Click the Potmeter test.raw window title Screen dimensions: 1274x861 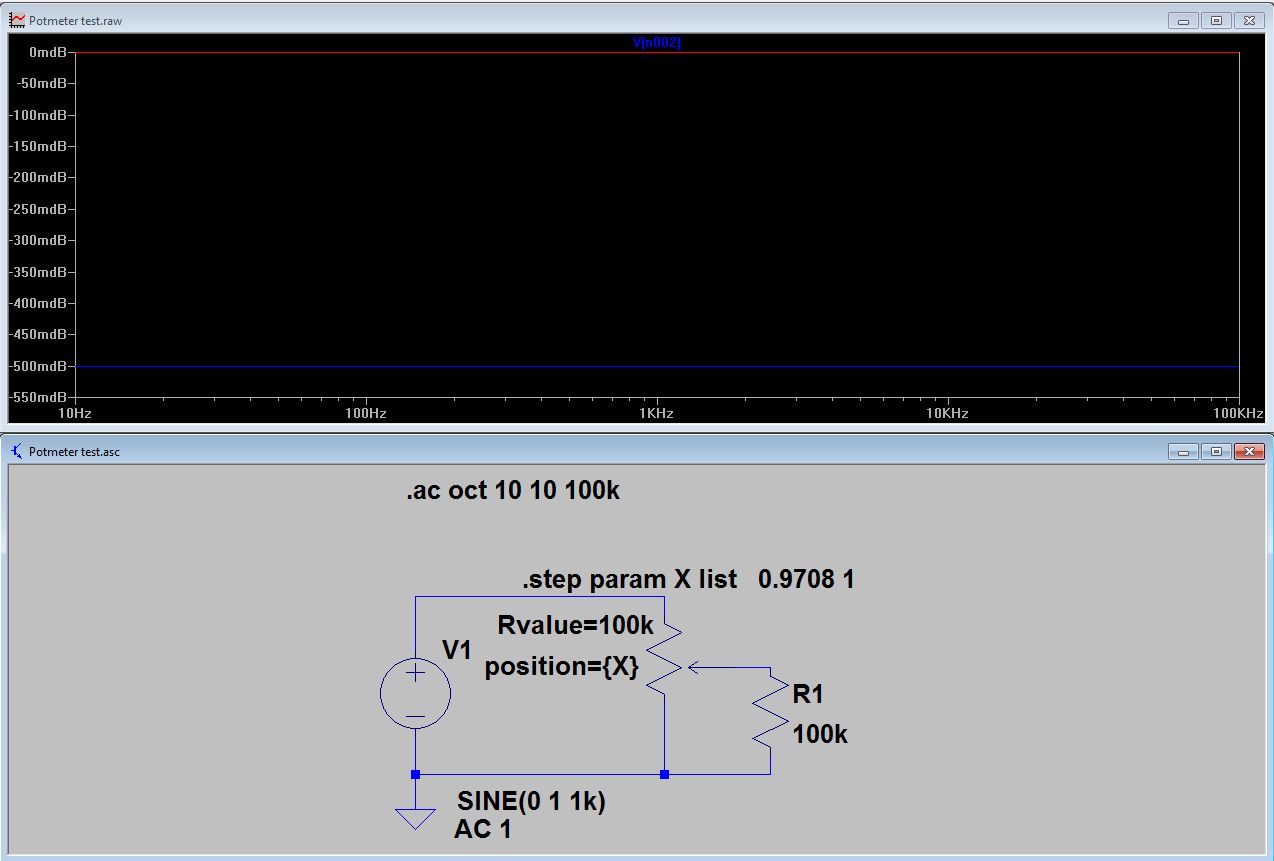(x=77, y=20)
